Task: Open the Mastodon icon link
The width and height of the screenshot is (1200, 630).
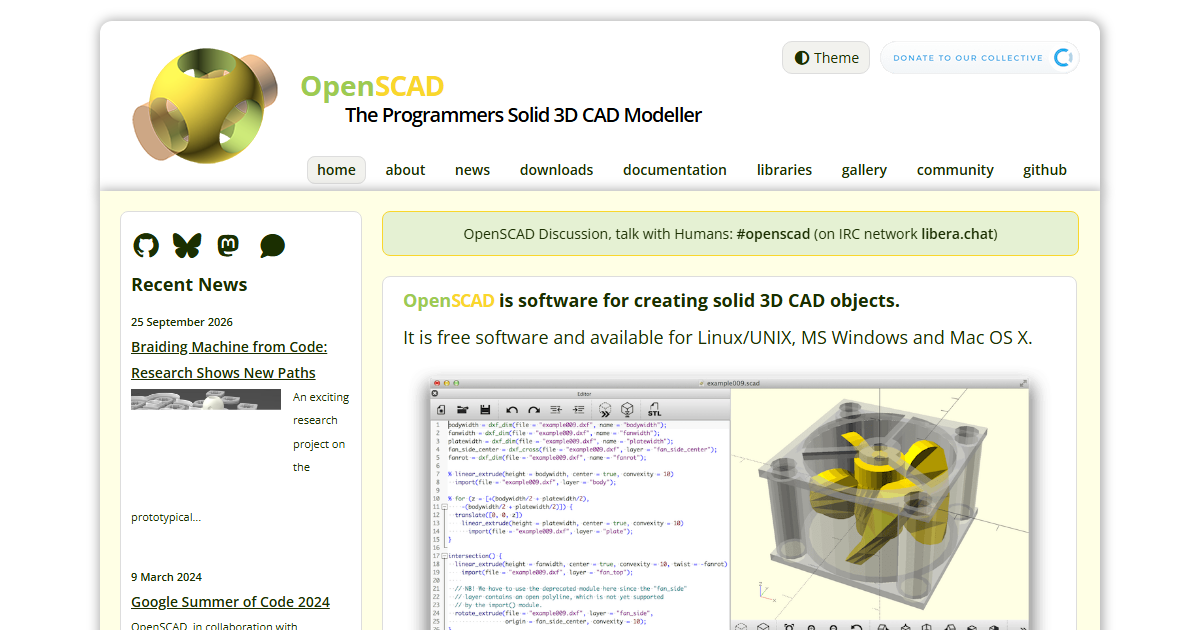Action: tap(229, 245)
